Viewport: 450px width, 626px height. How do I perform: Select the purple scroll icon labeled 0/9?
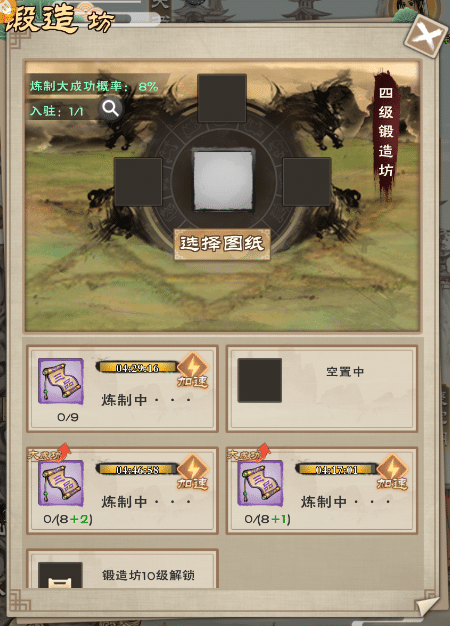point(61,381)
